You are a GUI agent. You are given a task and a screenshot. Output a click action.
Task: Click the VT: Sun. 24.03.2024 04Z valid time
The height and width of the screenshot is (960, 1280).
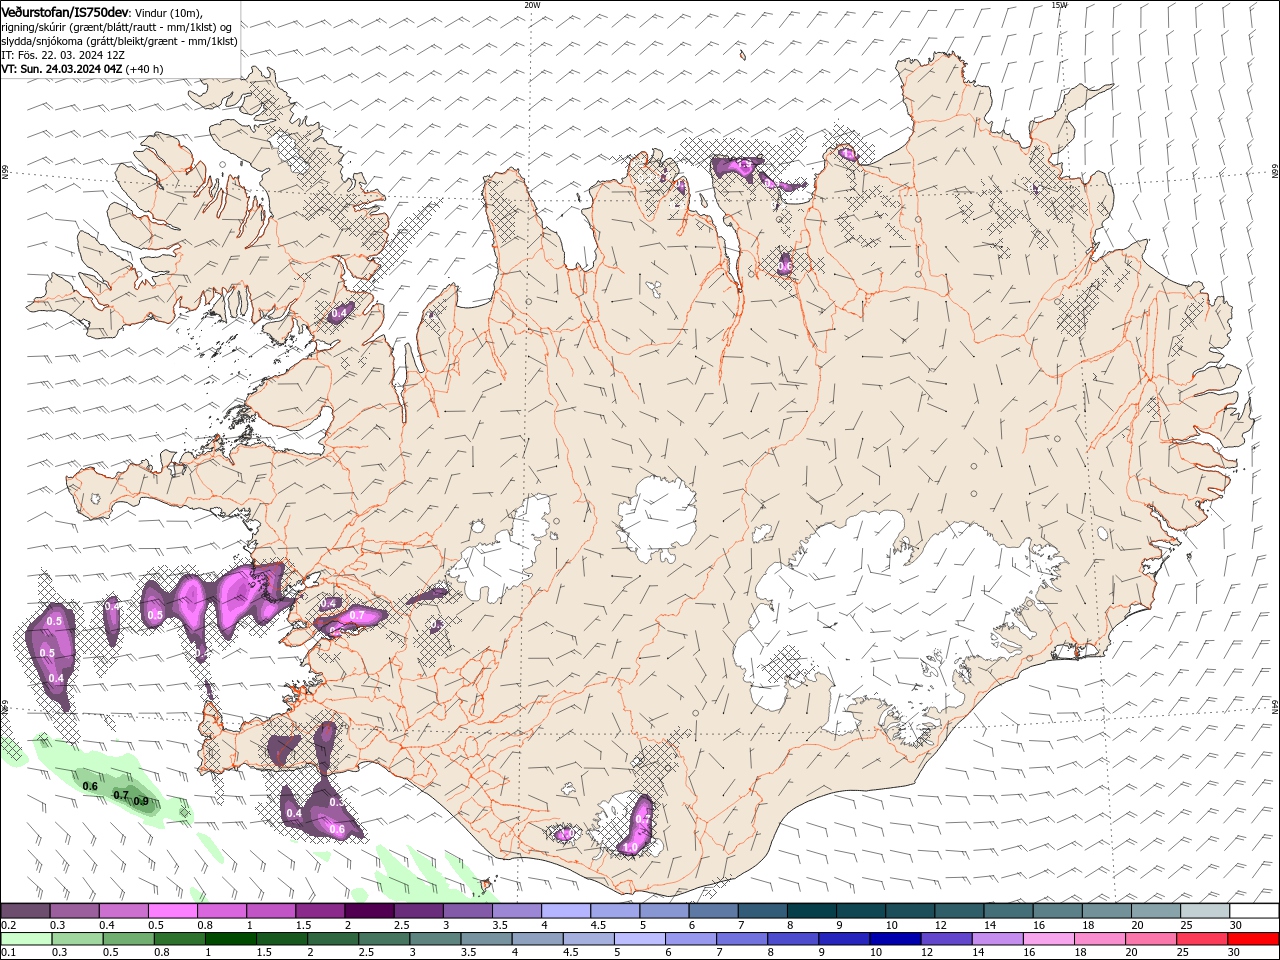pyautogui.click(x=61, y=69)
